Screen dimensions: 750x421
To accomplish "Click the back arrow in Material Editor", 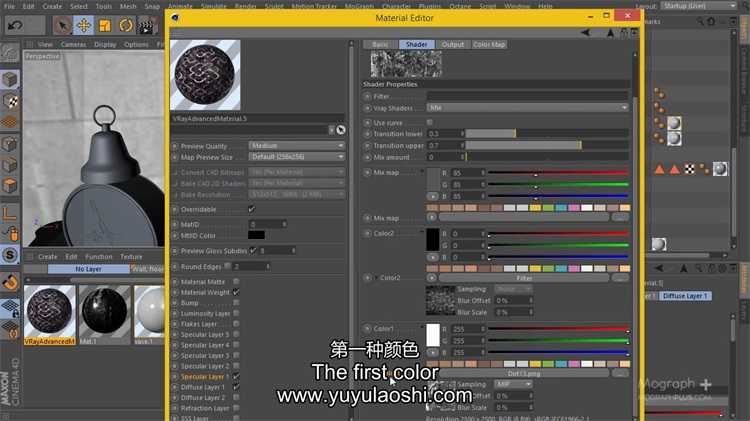I will tap(585, 33).
